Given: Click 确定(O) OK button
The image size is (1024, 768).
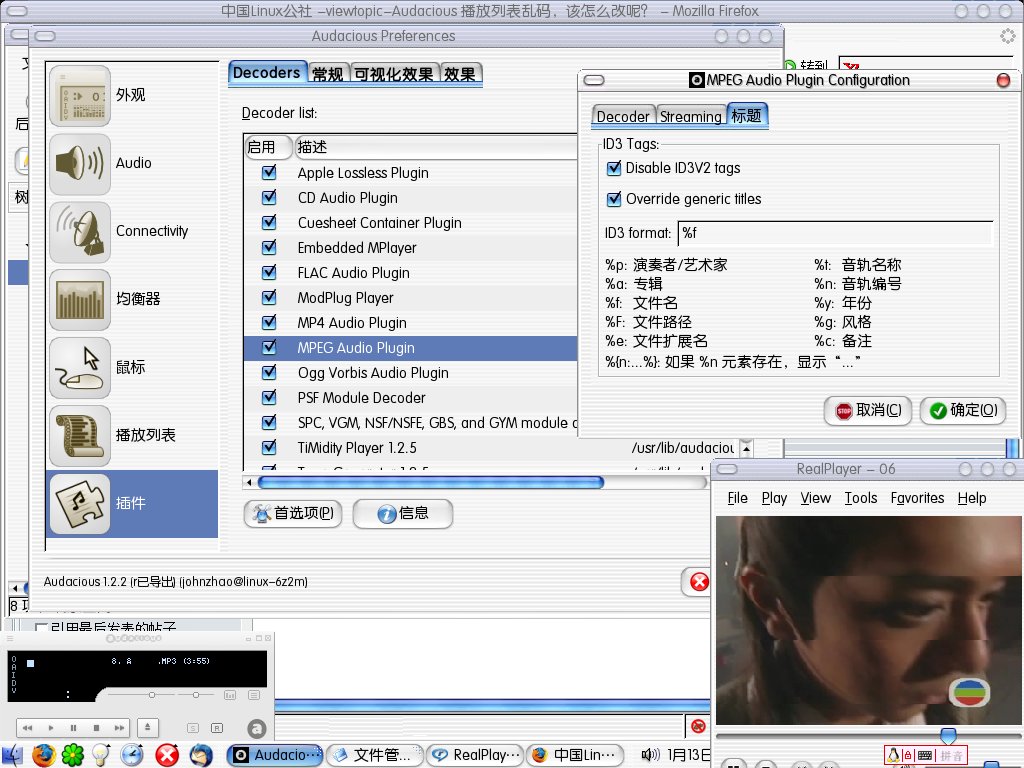Looking at the screenshot, I should tap(963, 411).
